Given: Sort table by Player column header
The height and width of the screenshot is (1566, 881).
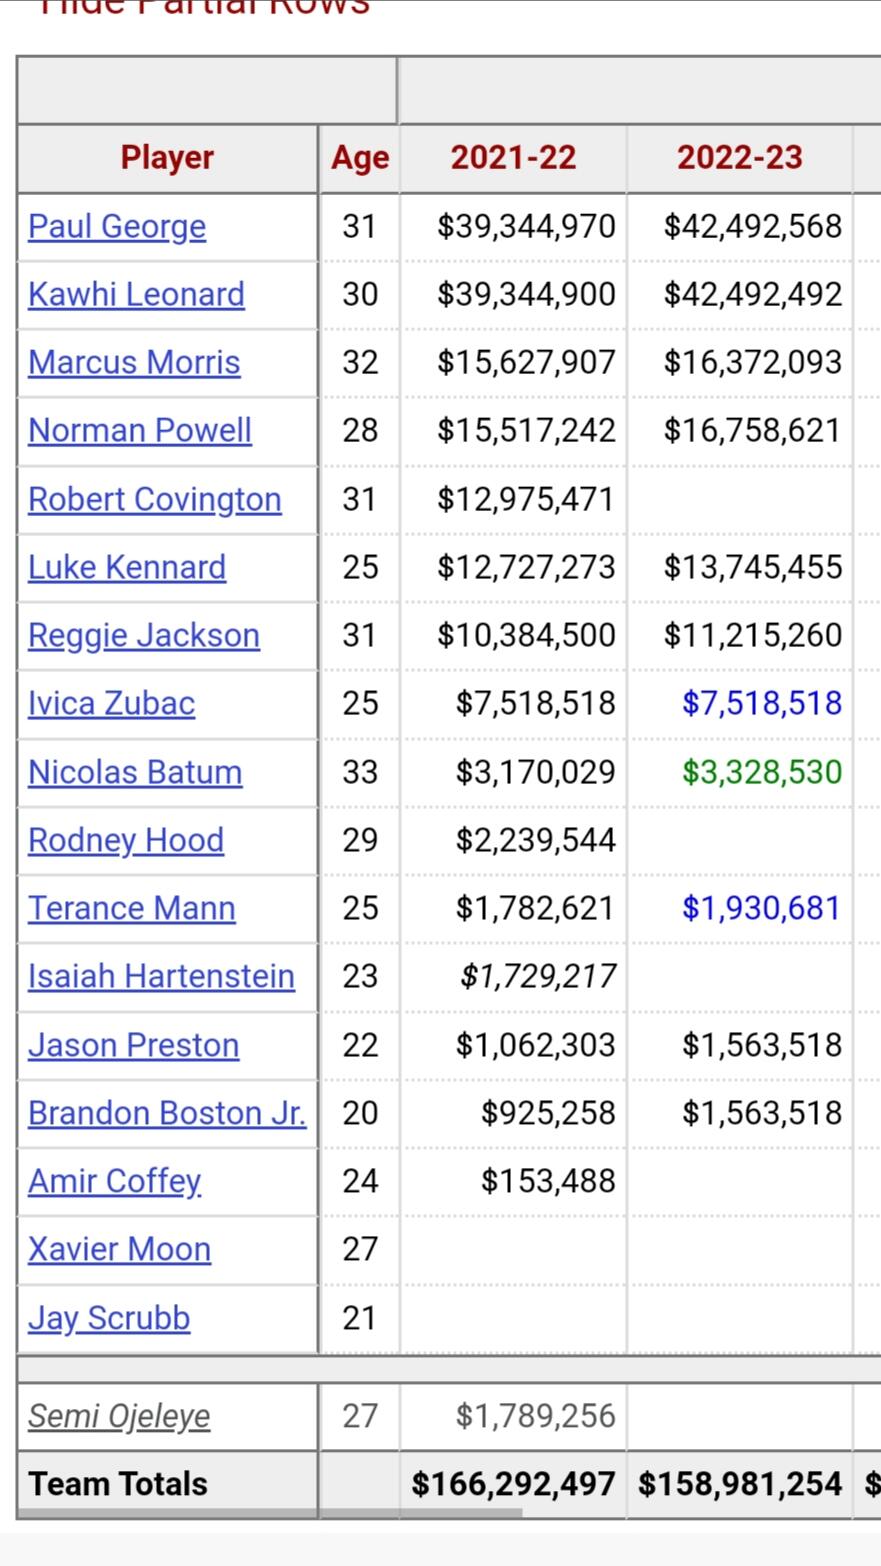Looking at the screenshot, I should click(x=167, y=158).
